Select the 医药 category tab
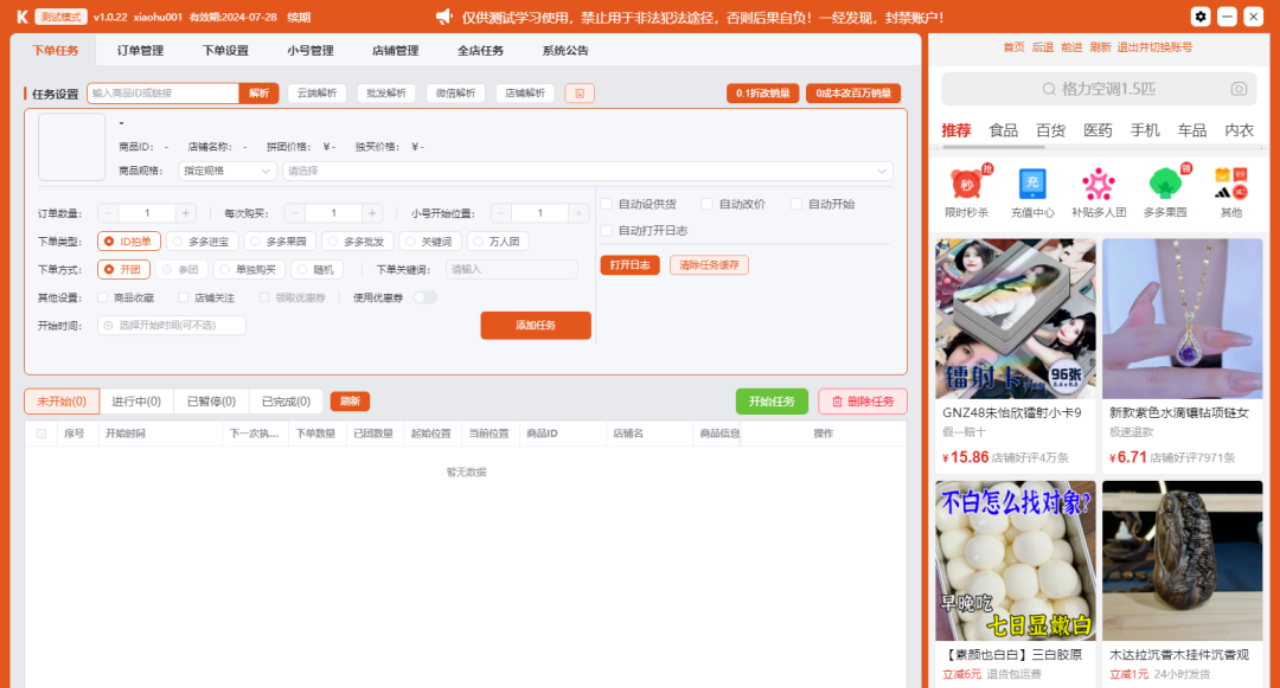1280x688 pixels. 1097,129
